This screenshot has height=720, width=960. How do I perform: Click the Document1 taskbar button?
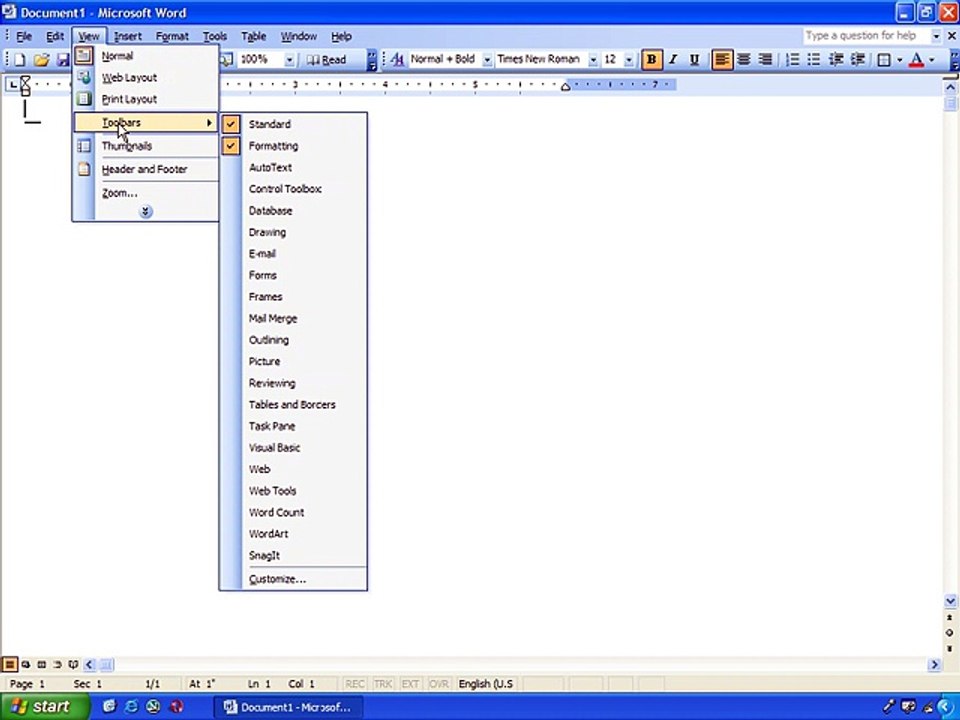pyautogui.click(x=289, y=707)
